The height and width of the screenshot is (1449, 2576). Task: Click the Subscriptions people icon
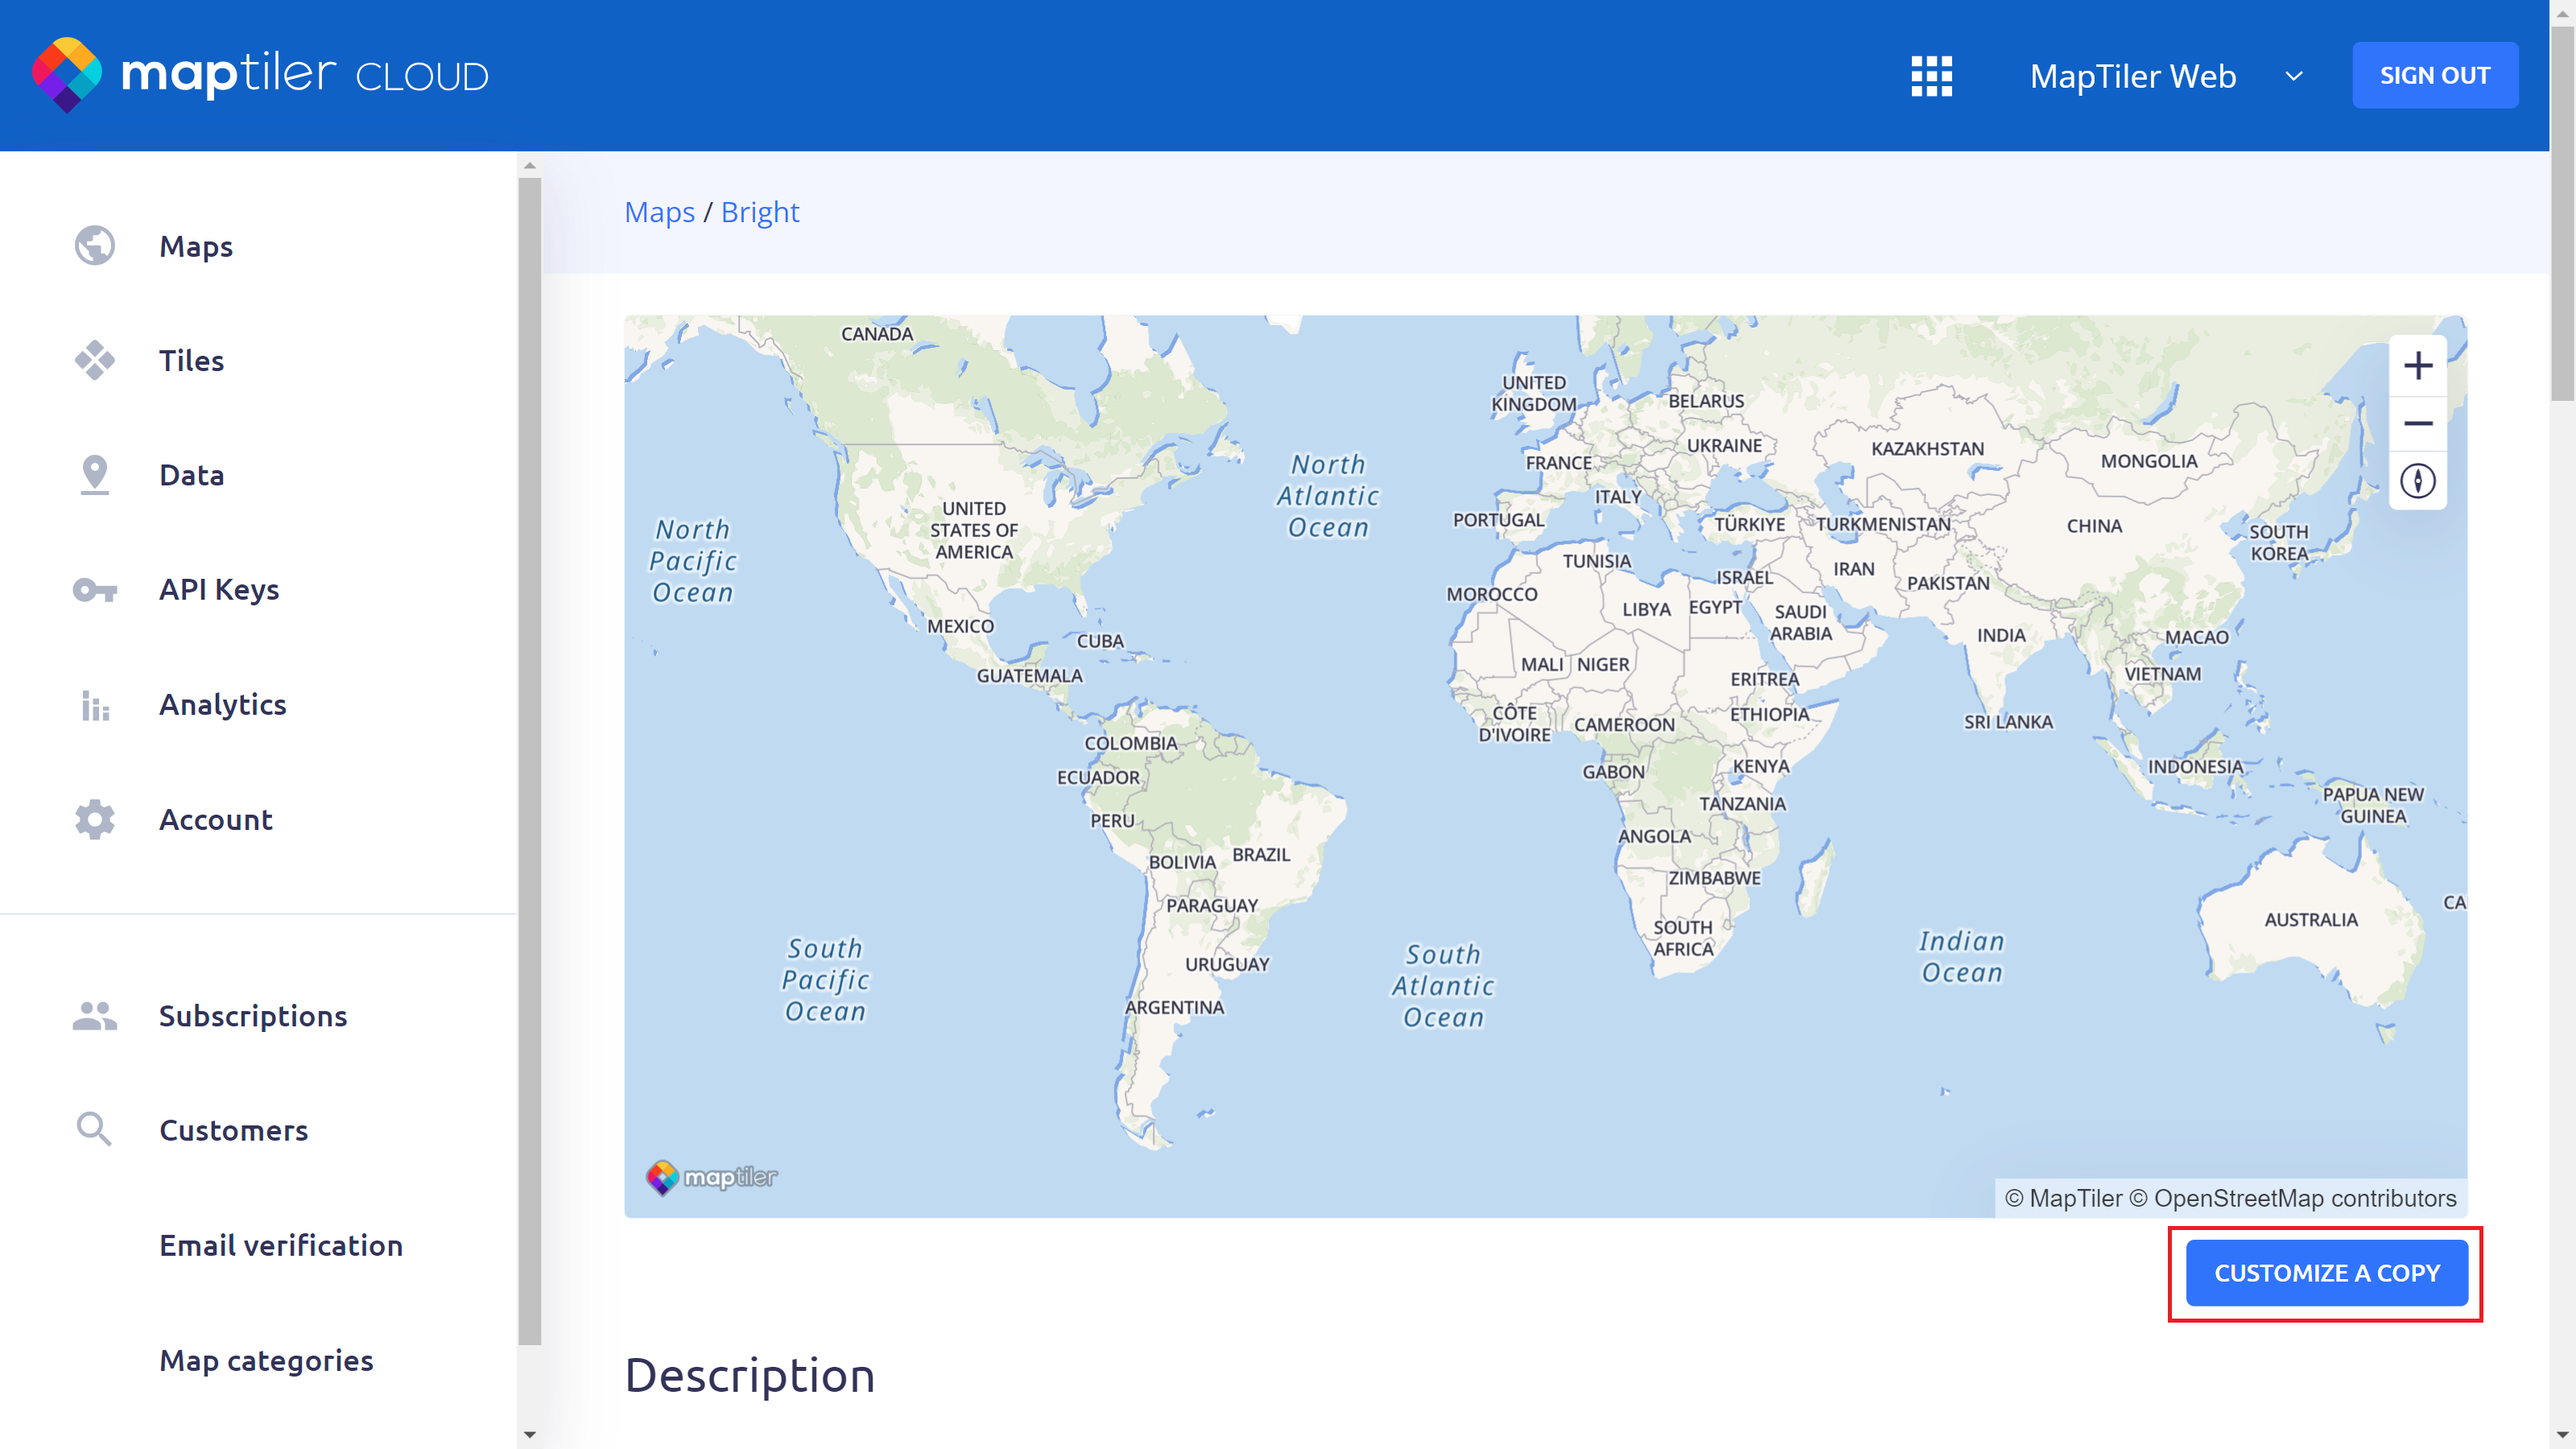tap(95, 1016)
